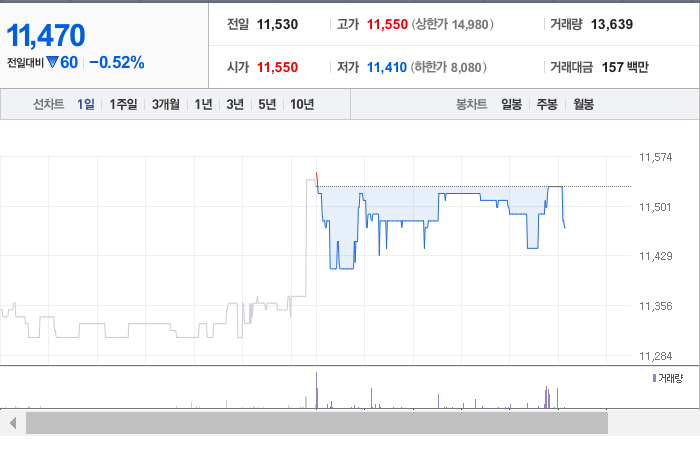Open the 일봉 candlestick chart
The height and width of the screenshot is (450, 700).
511,104
